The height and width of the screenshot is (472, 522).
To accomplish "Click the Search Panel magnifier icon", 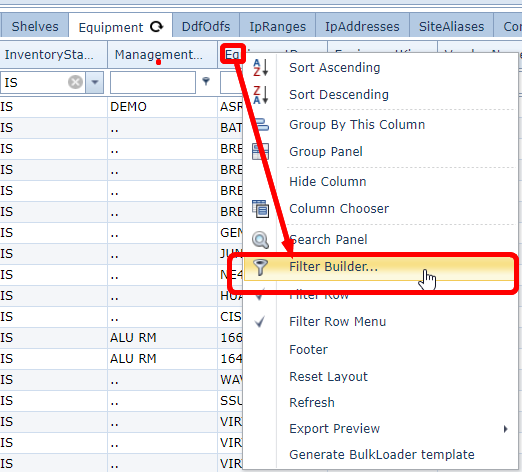I will (x=260, y=240).
